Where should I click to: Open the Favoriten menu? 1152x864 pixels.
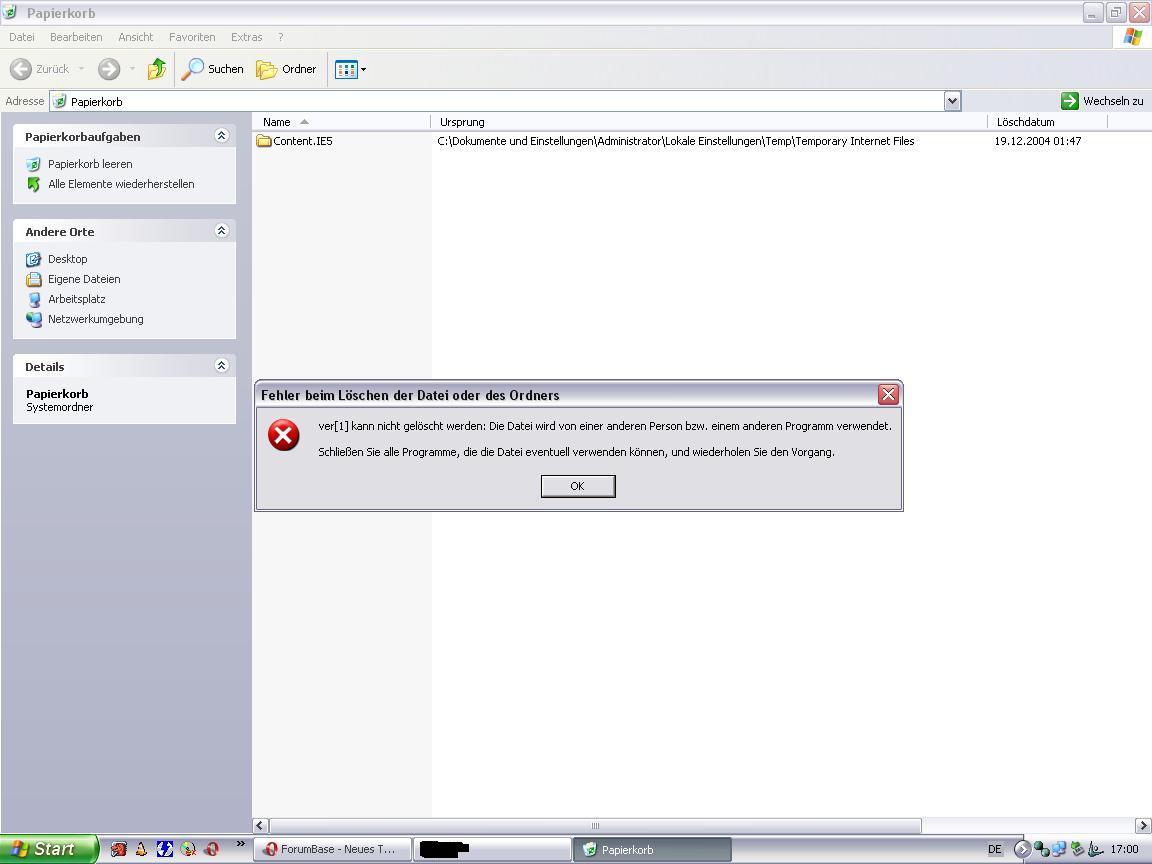coord(192,37)
